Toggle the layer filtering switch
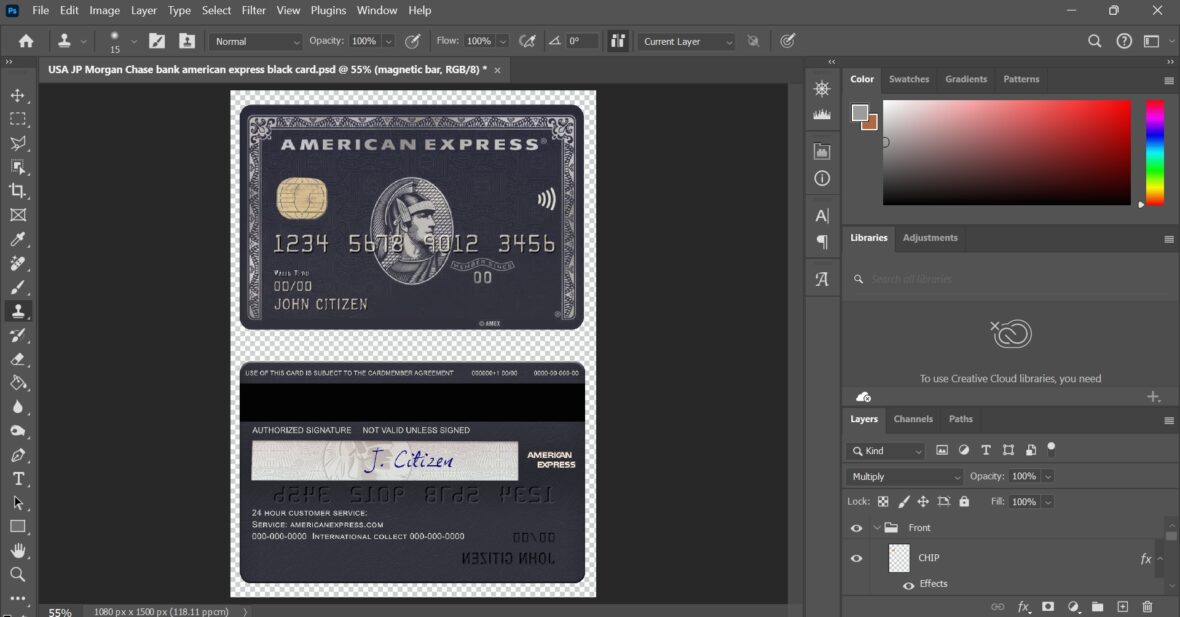Screen dimensions: 1180x617 pyautogui.click(x=1051, y=449)
